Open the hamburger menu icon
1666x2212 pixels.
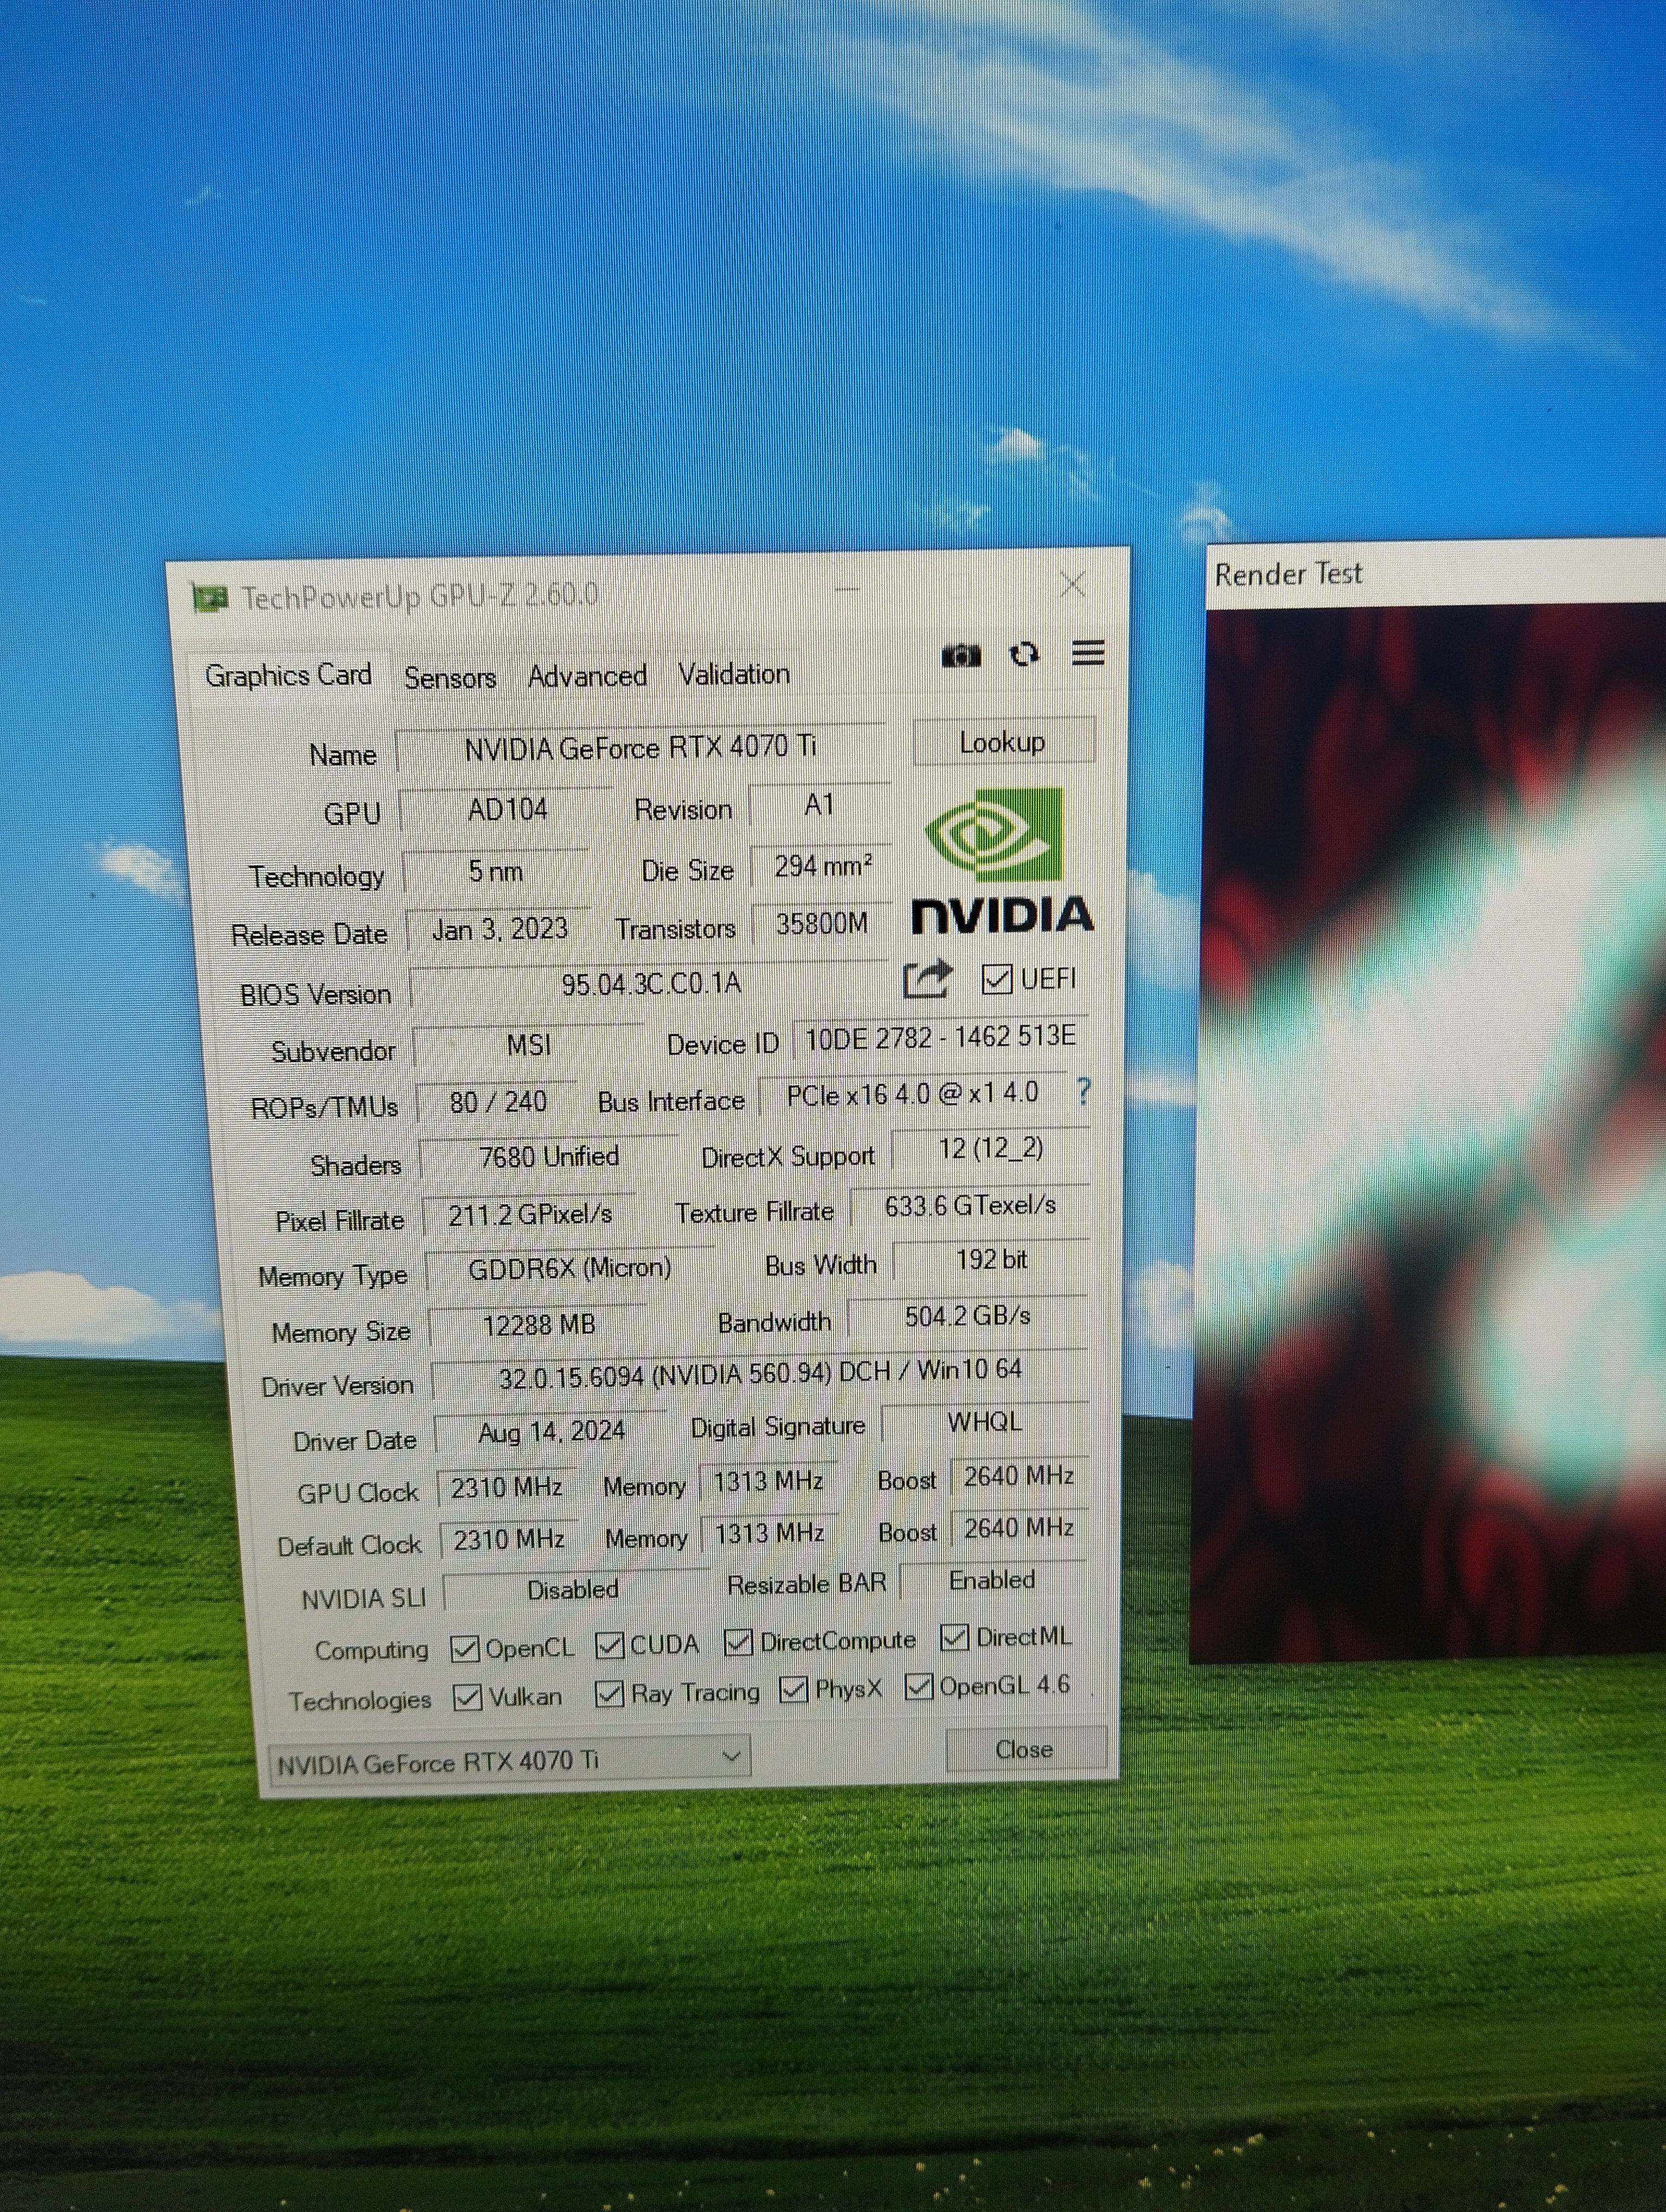tap(1088, 653)
